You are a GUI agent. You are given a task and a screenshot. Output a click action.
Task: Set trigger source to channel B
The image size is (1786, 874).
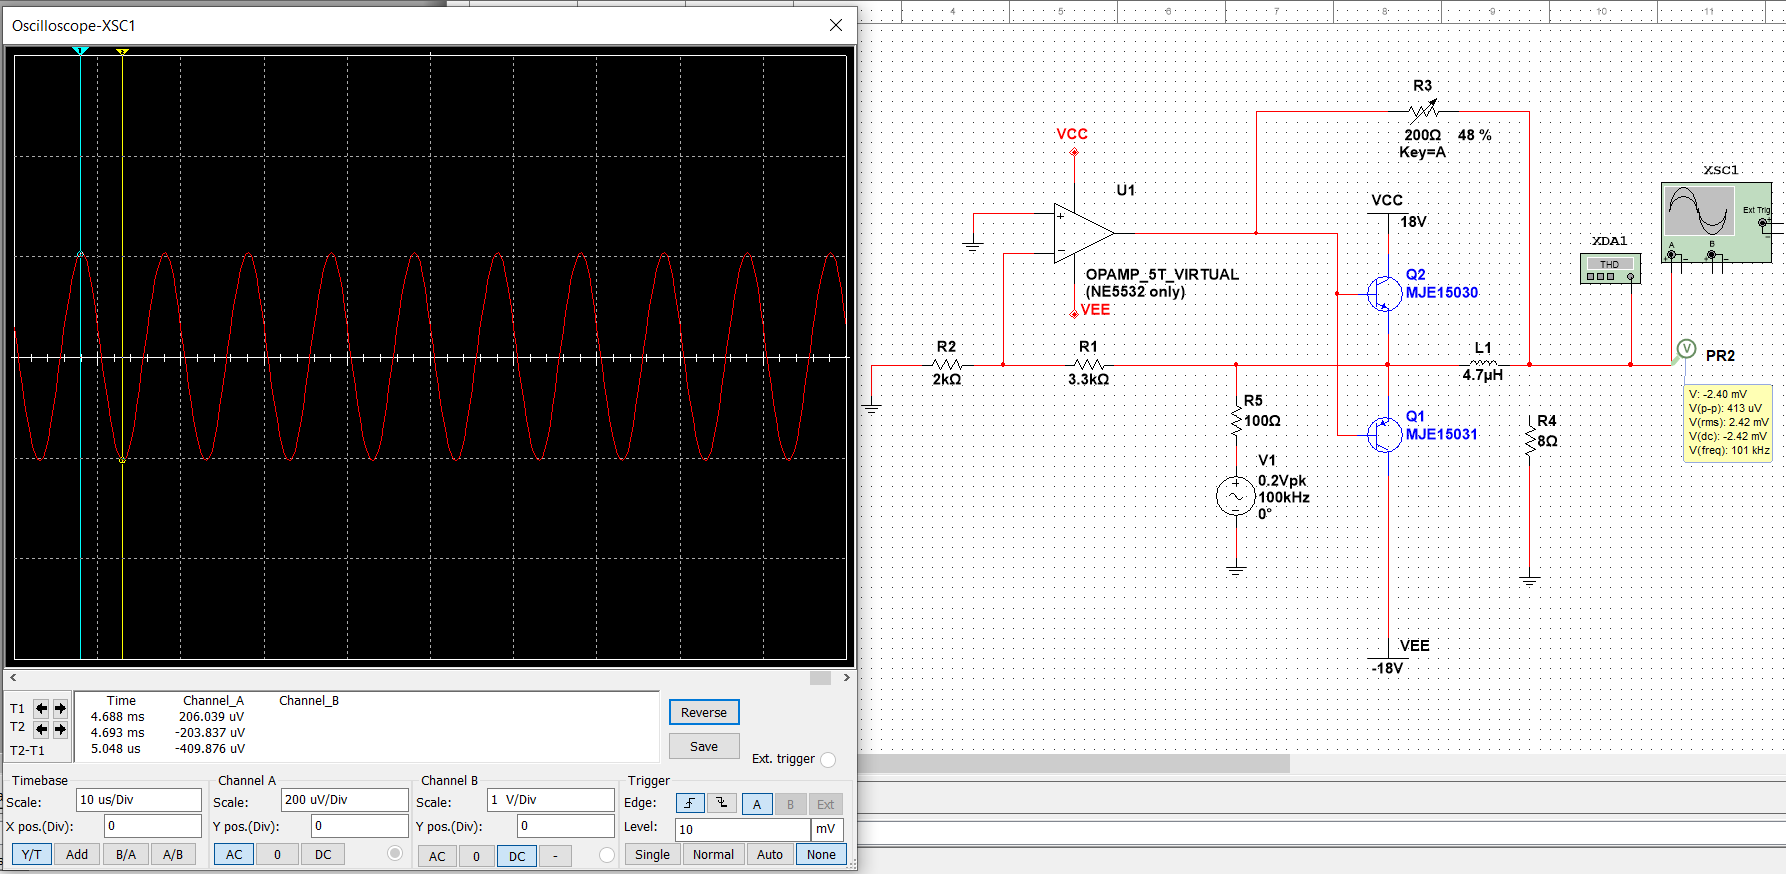(x=790, y=804)
